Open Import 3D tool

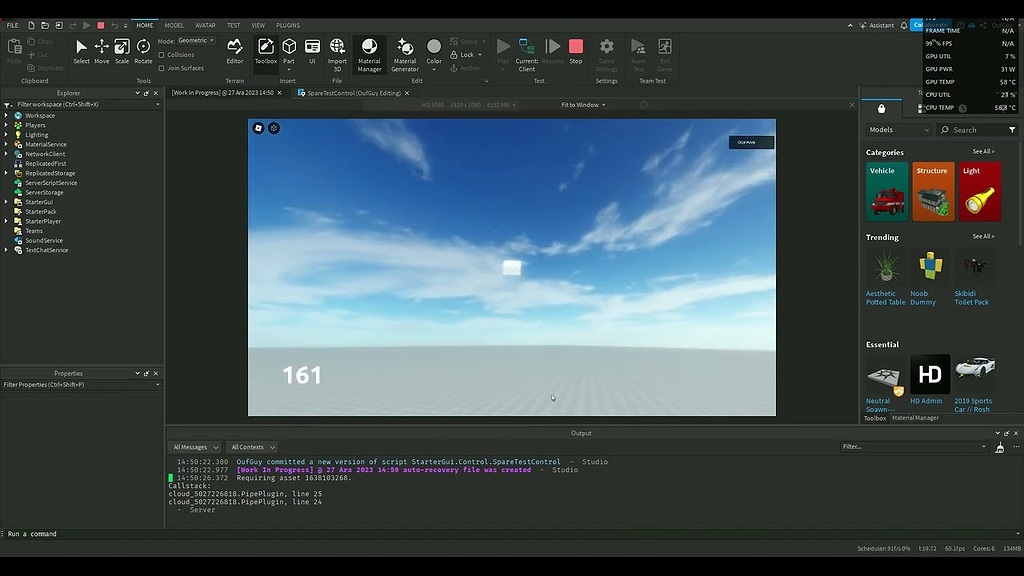pyautogui.click(x=337, y=55)
